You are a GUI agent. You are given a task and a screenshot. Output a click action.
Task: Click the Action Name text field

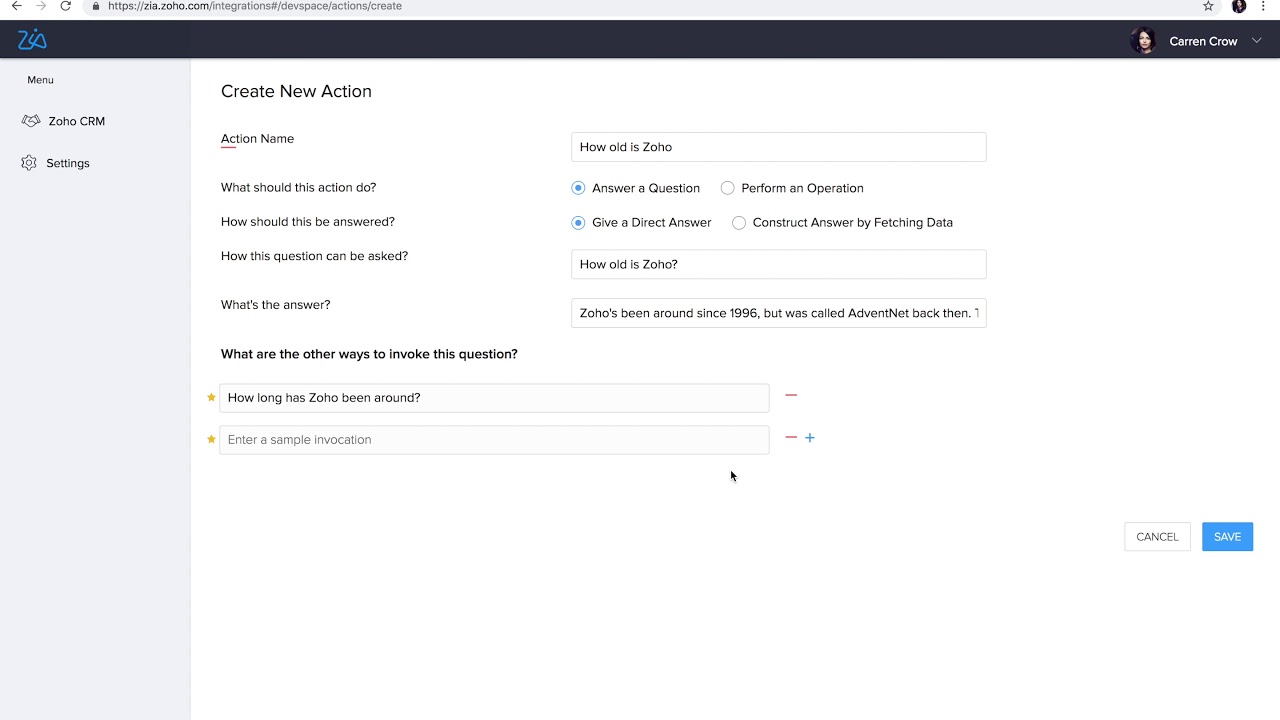(x=778, y=147)
